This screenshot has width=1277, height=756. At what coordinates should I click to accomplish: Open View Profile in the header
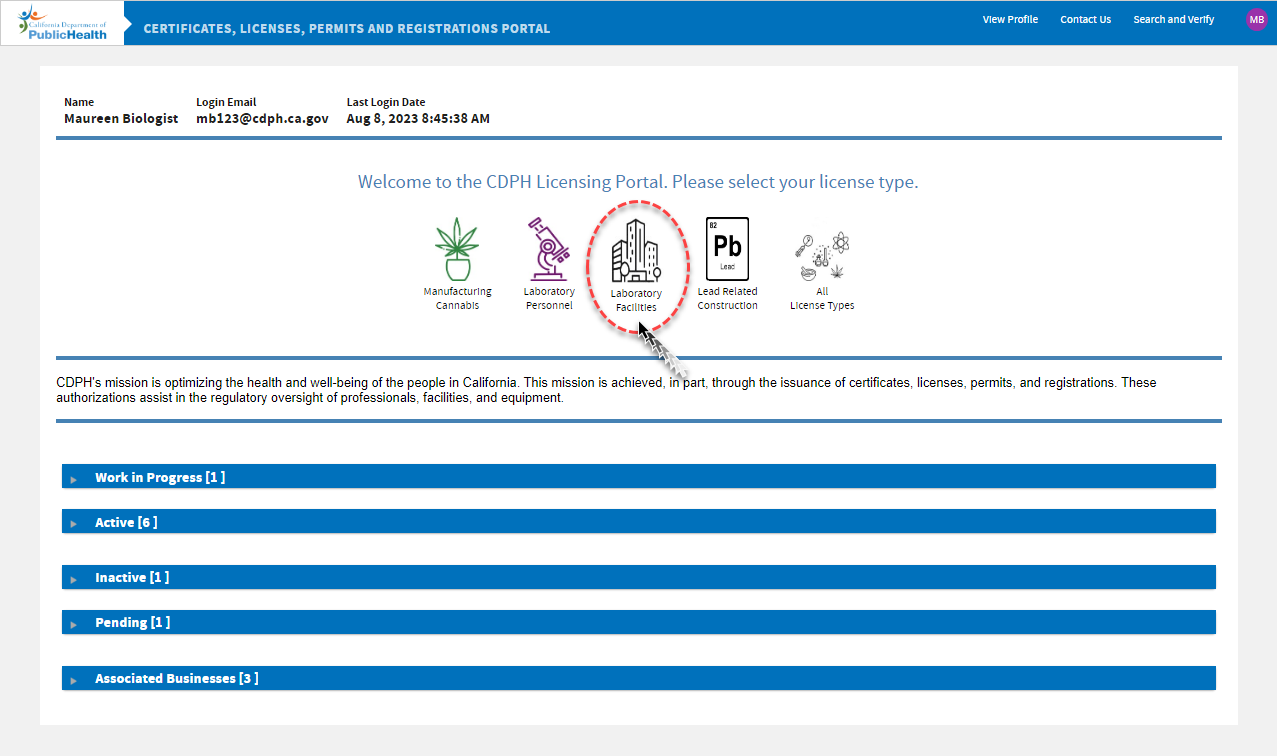pyautogui.click(x=1010, y=19)
